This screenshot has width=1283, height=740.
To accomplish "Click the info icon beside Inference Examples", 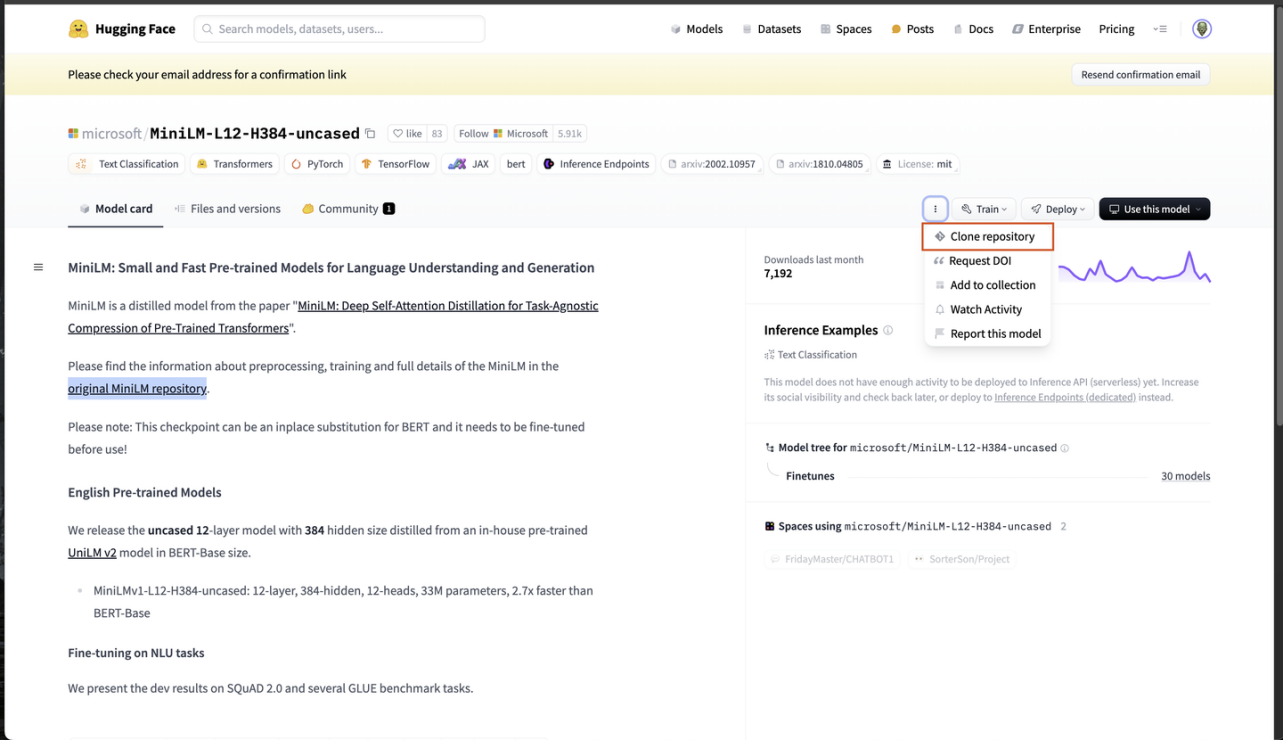I will pyautogui.click(x=888, y=330).
